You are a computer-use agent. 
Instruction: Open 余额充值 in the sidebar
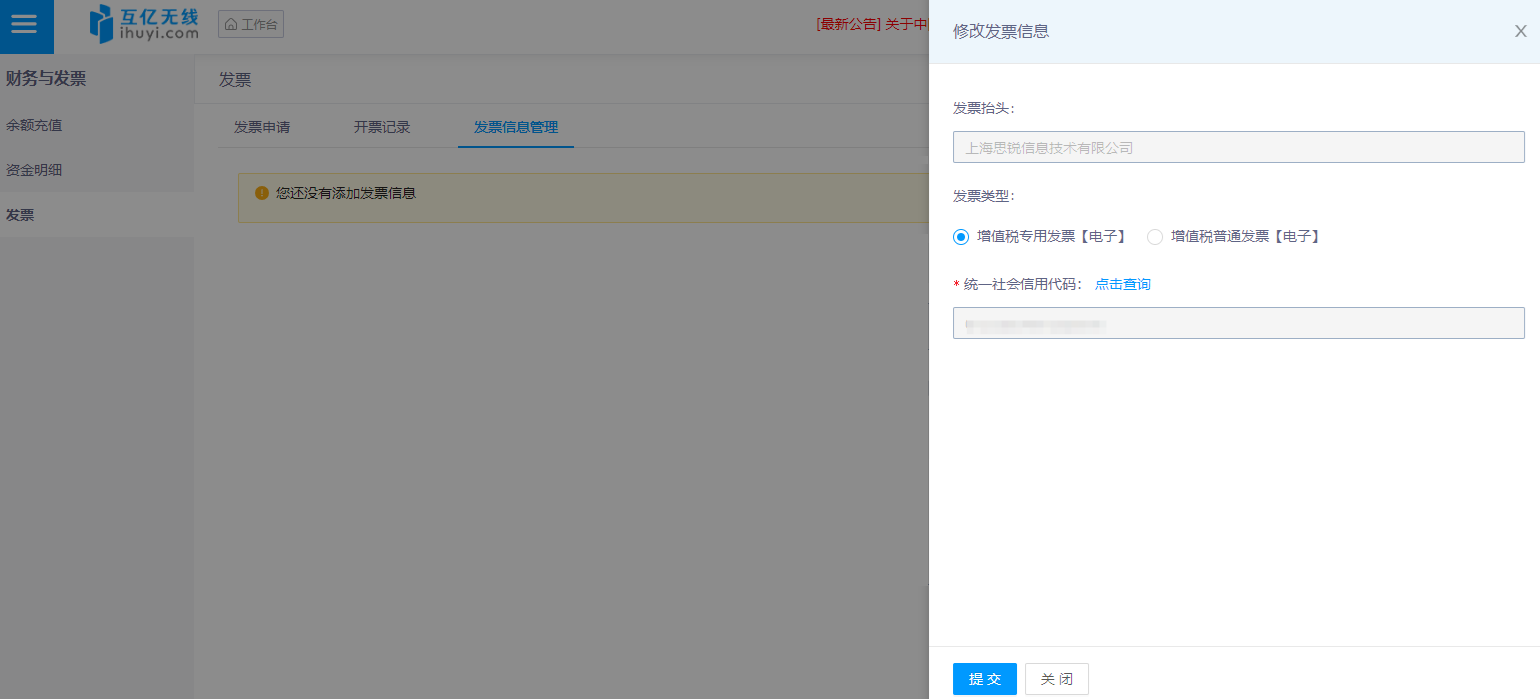[34, 125]
